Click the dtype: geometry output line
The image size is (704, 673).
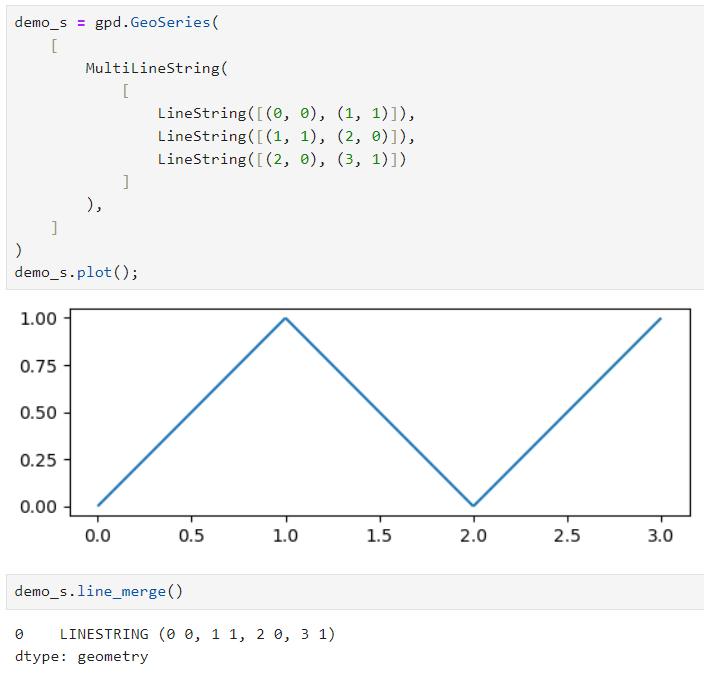pos(81,657)
